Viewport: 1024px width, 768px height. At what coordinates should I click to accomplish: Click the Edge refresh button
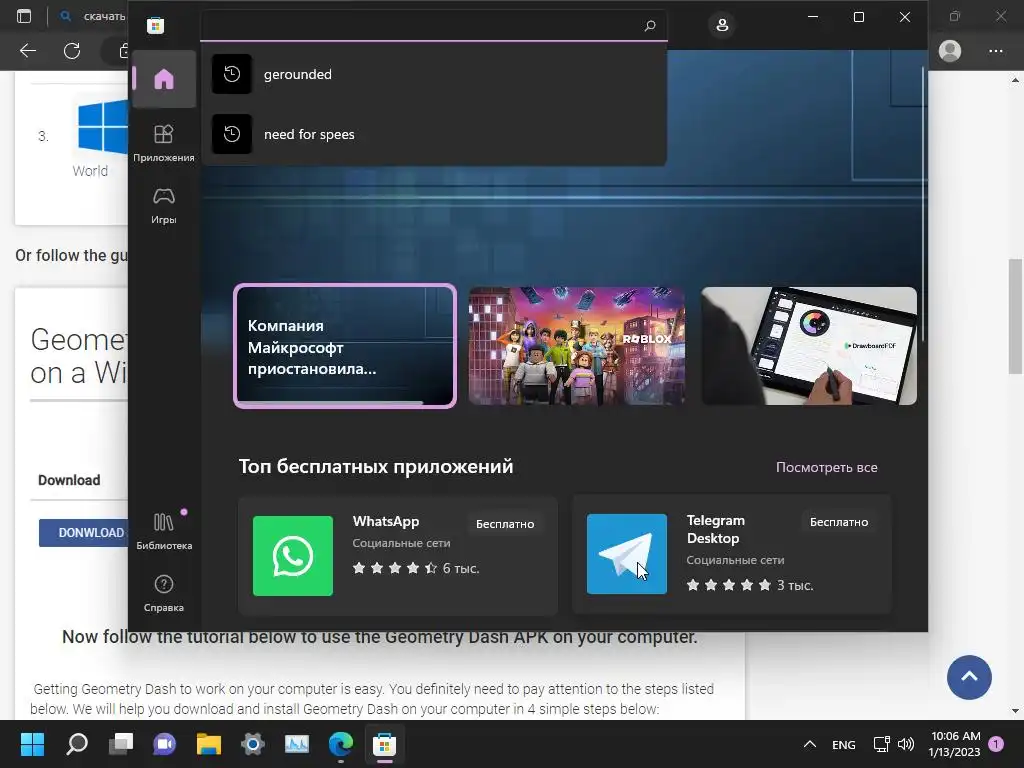click(x=72, y=50)
